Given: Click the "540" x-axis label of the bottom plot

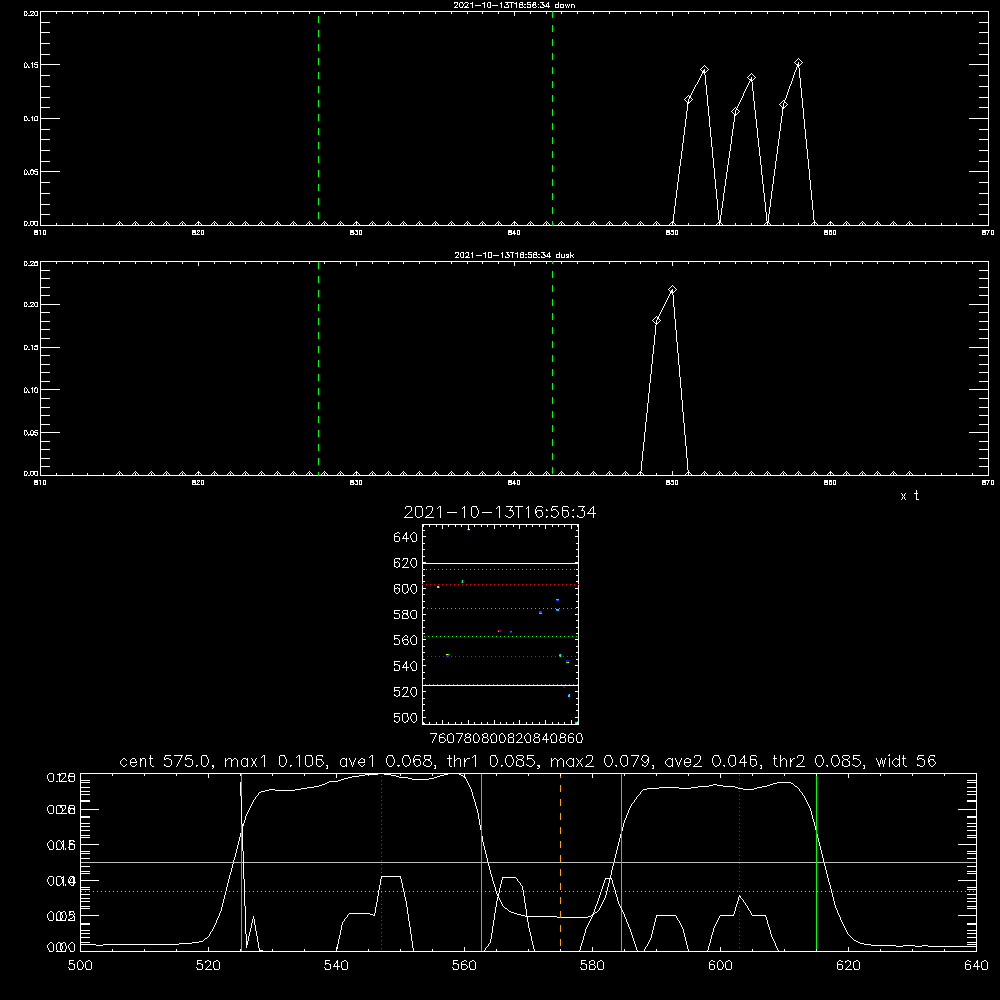Looking at the screenshot, I should (x=336, y=966).
